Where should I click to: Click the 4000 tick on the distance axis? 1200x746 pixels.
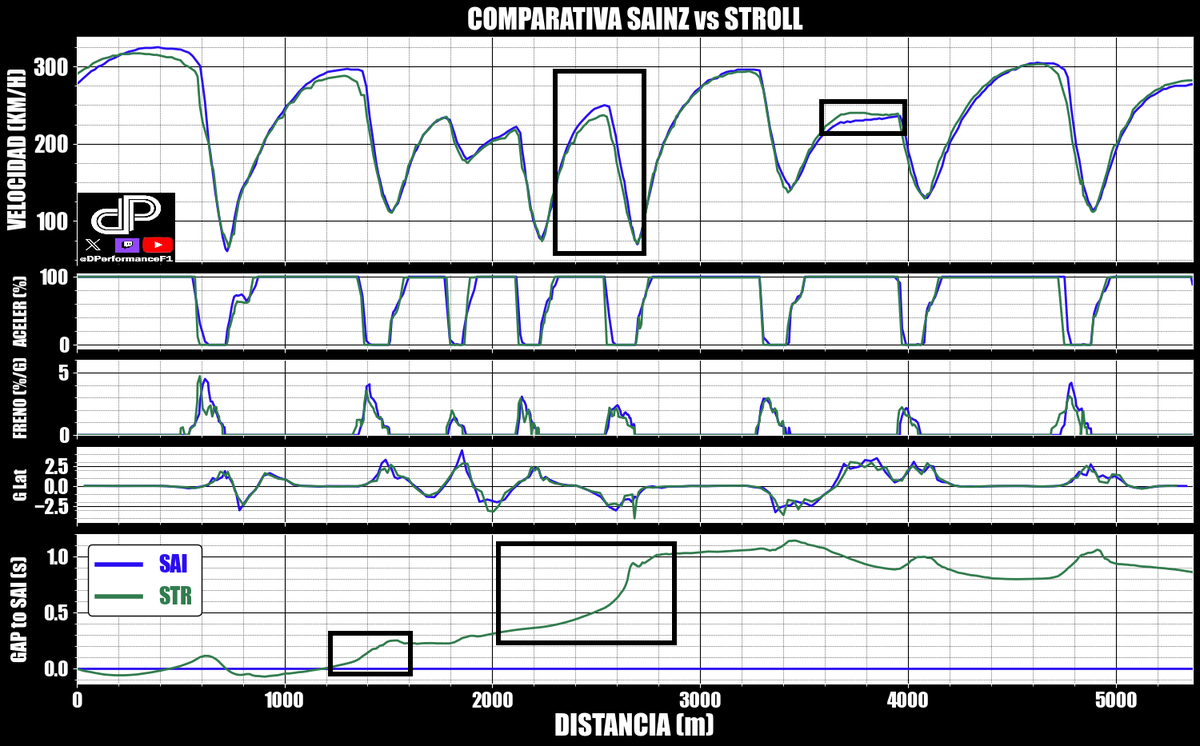tap(908, 699)
